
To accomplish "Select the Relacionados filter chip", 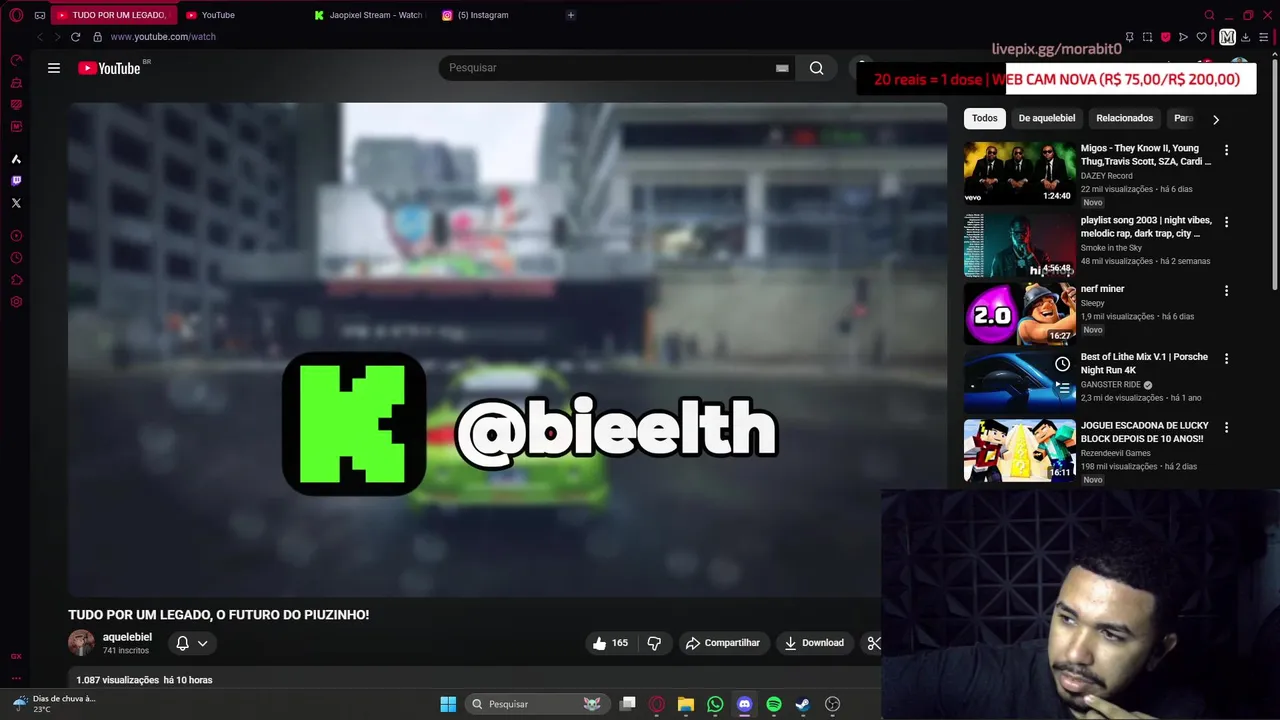I will pos(1125,118).
